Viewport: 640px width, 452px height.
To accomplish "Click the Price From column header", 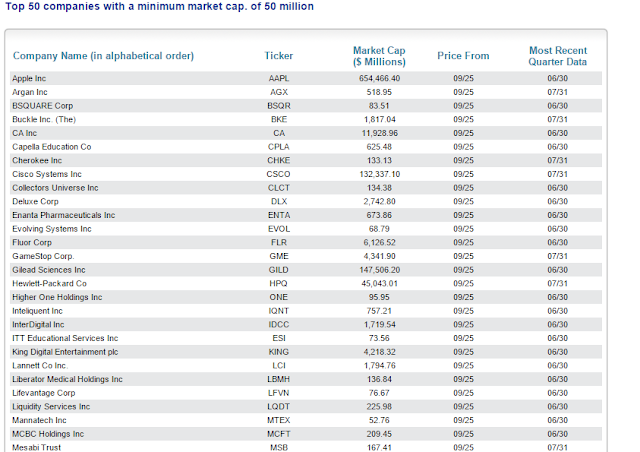I will [x=463, y=56].
